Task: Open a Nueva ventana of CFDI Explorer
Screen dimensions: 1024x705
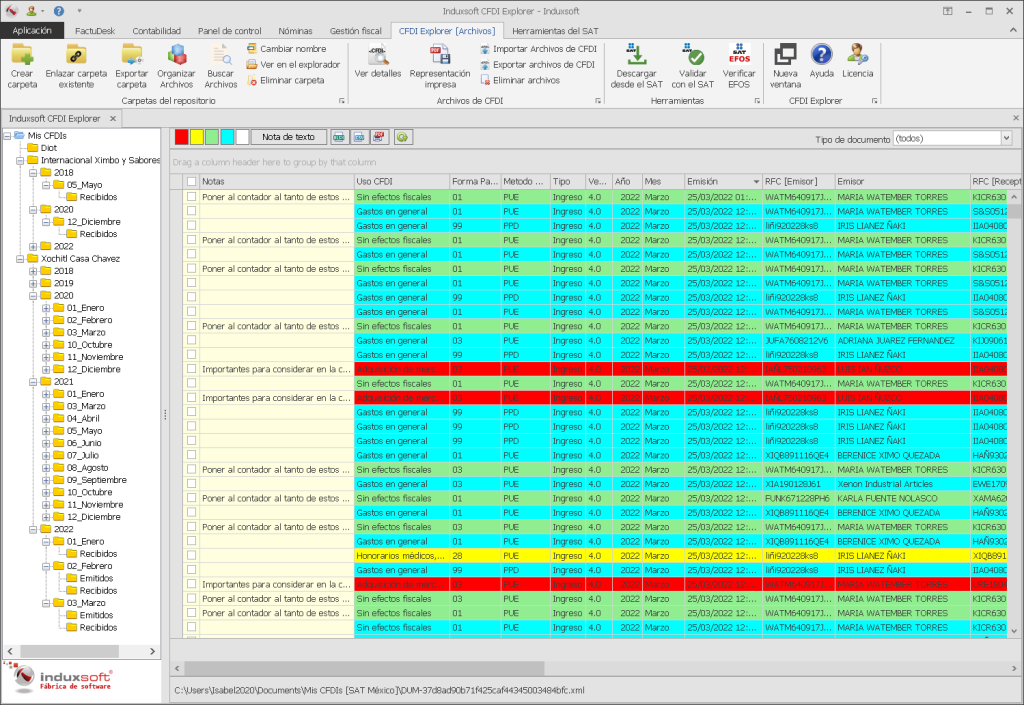Action: 785,67
